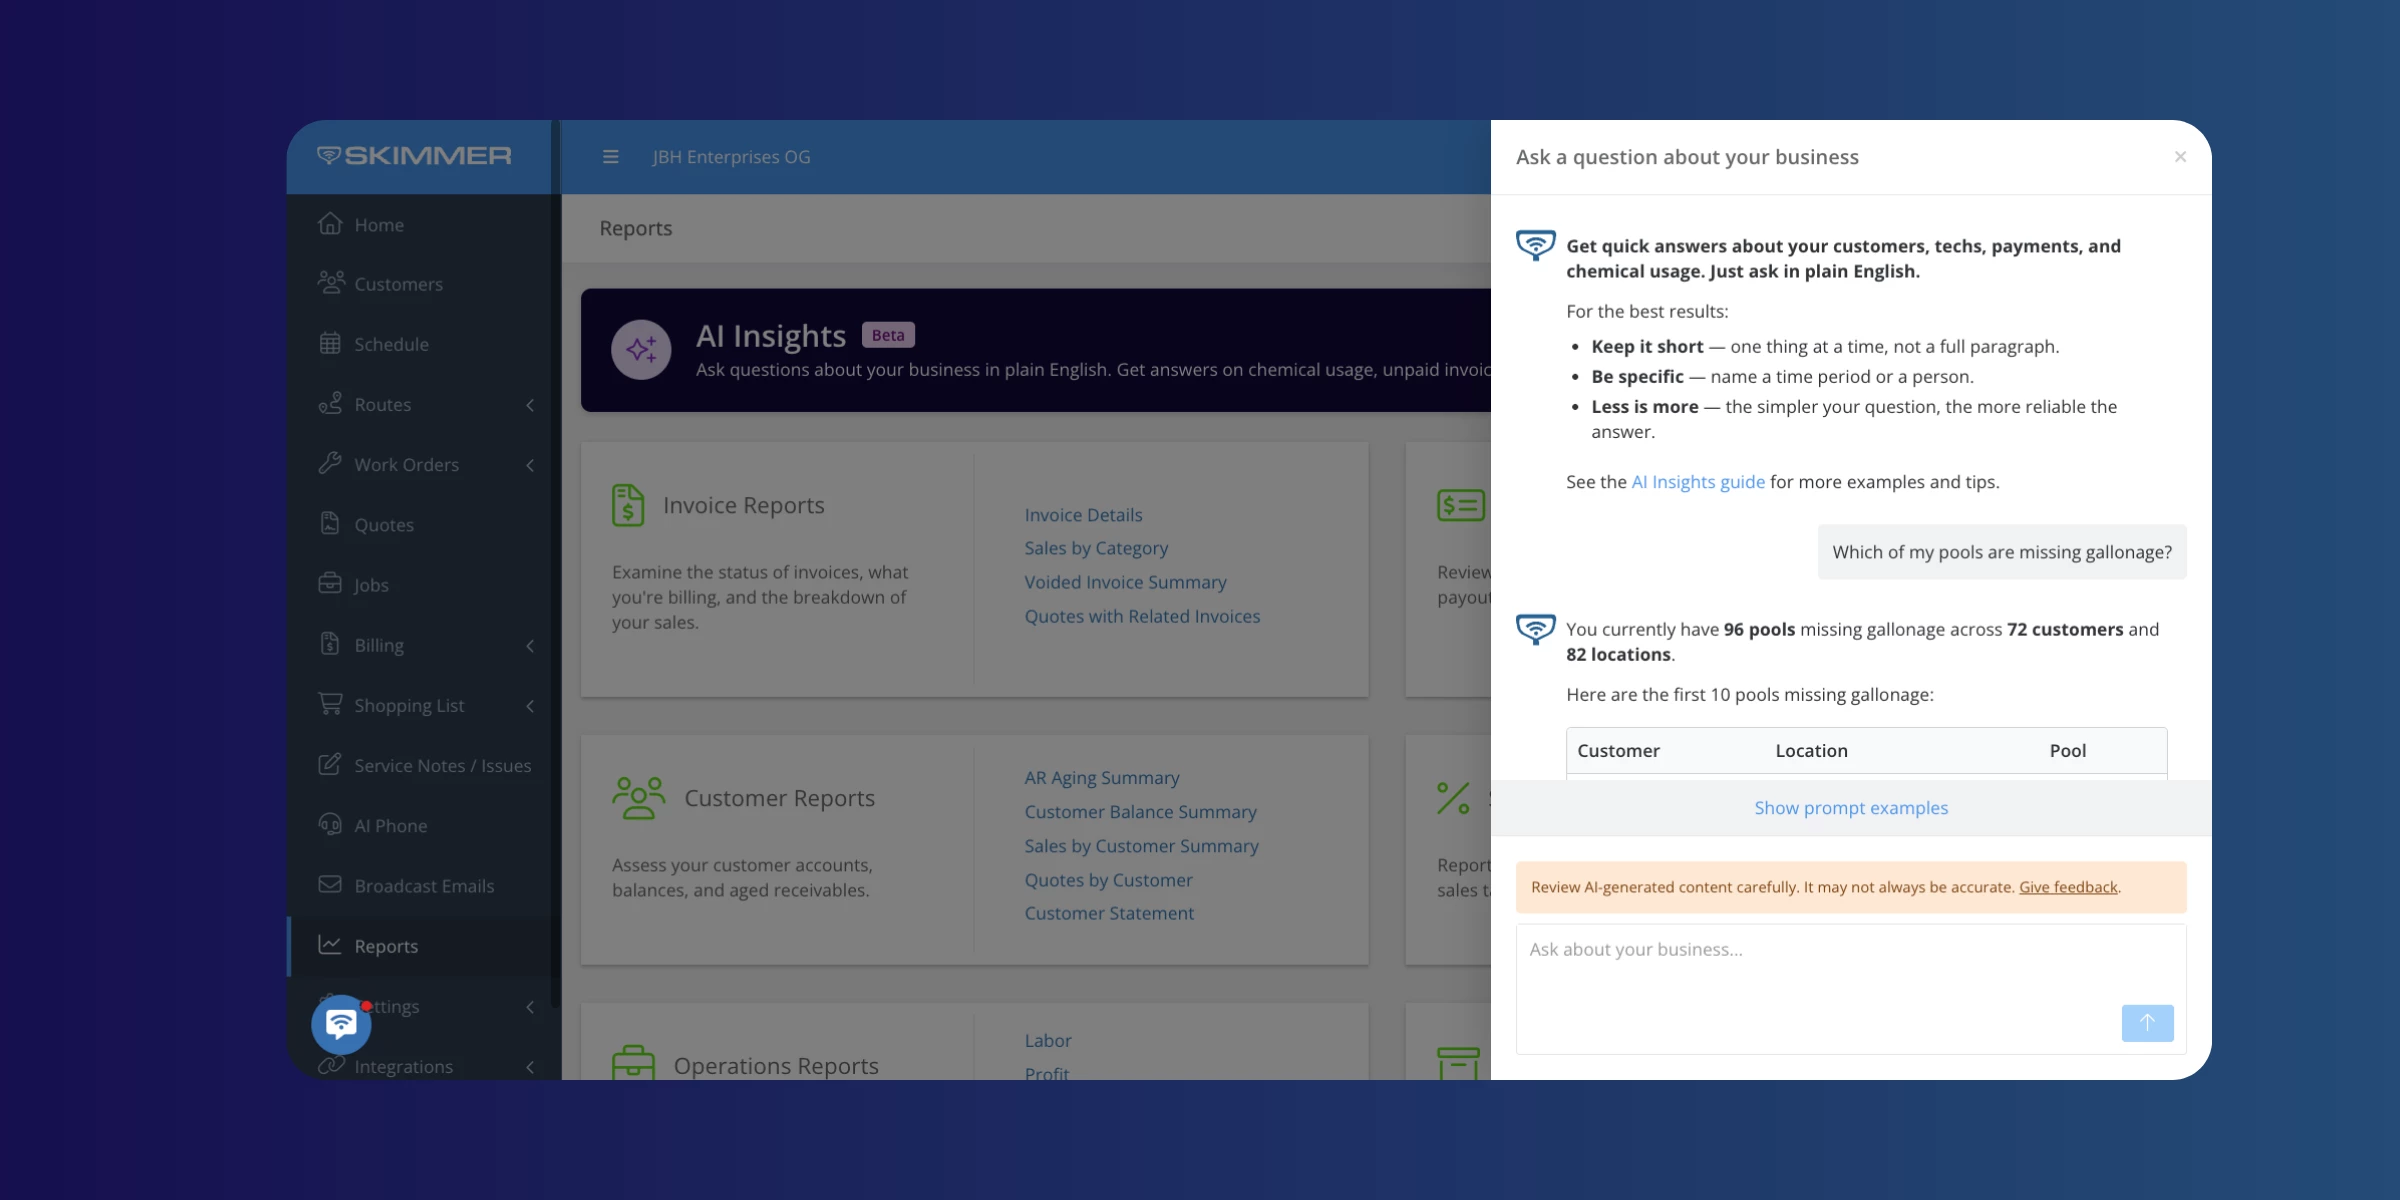Click the Broadcast Emails envelope icon
Image resolution: width=2400 pixels, height=1200 pixels.
(330, 885)
